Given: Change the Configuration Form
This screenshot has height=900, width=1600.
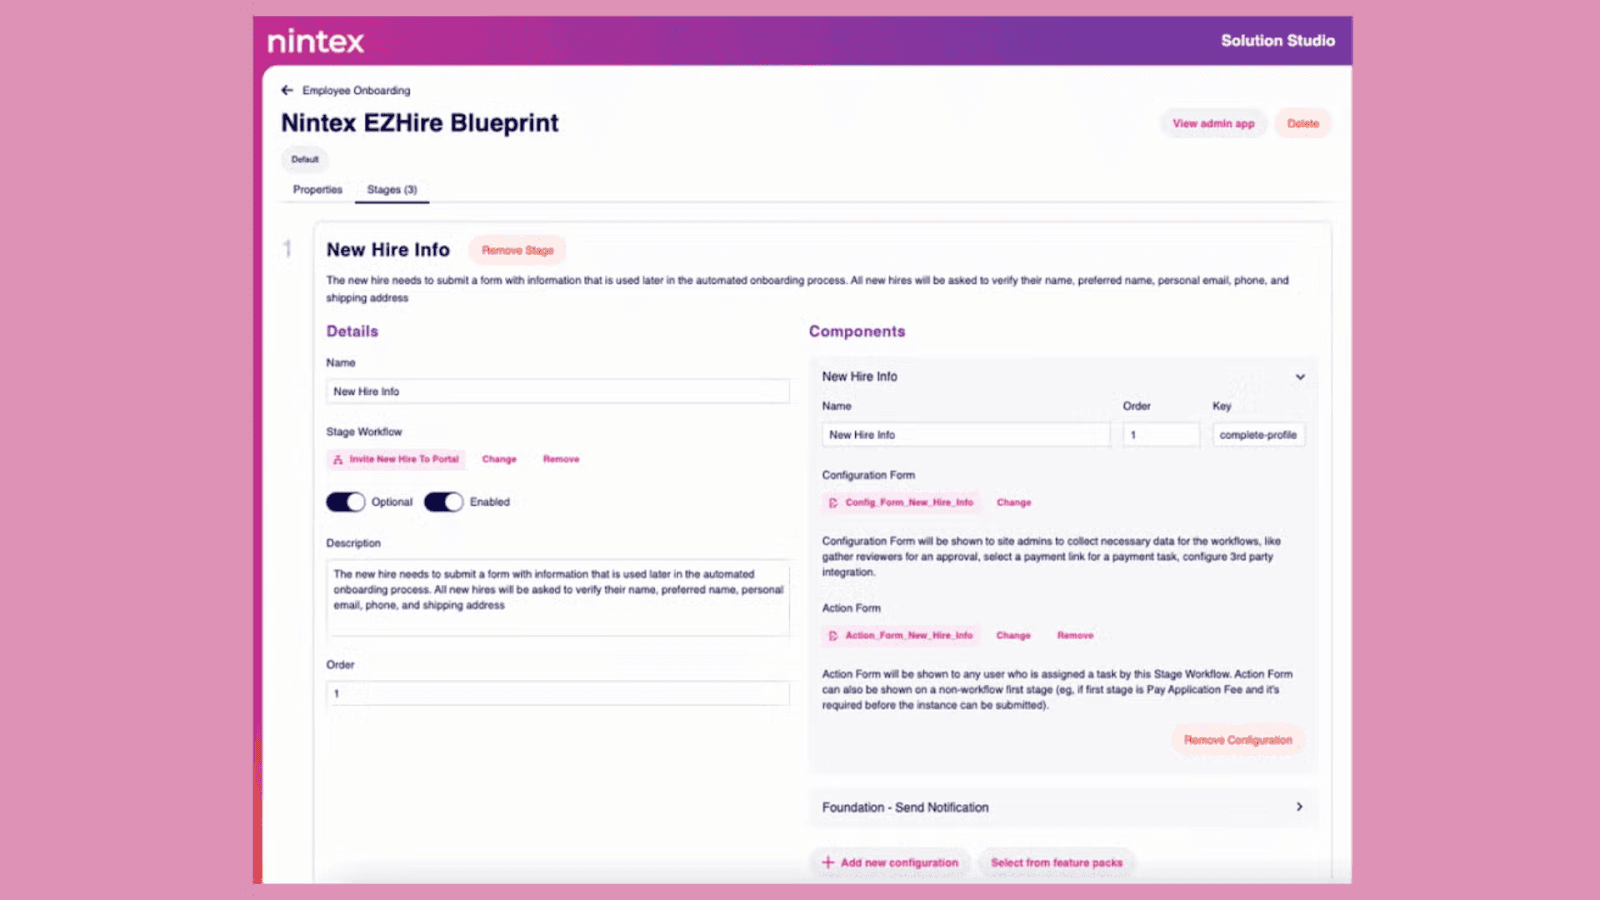Looking at the screenshot, I should (x=1014, y=503).
